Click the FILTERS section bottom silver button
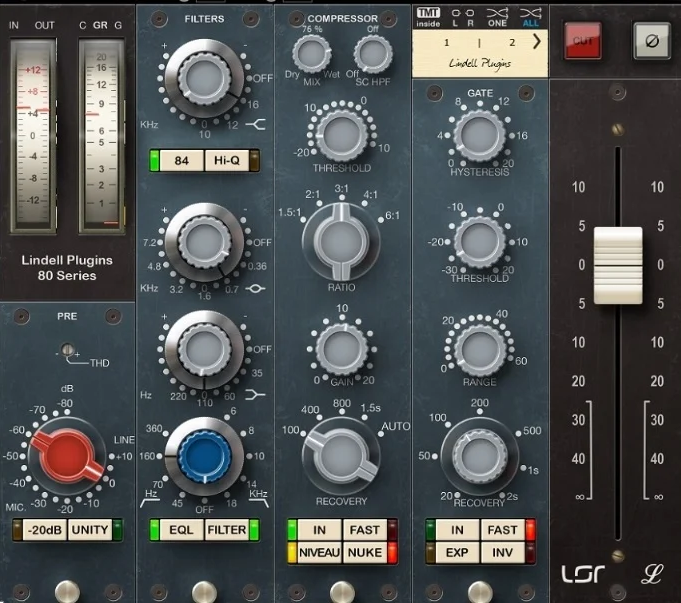 tap(204, 592)
